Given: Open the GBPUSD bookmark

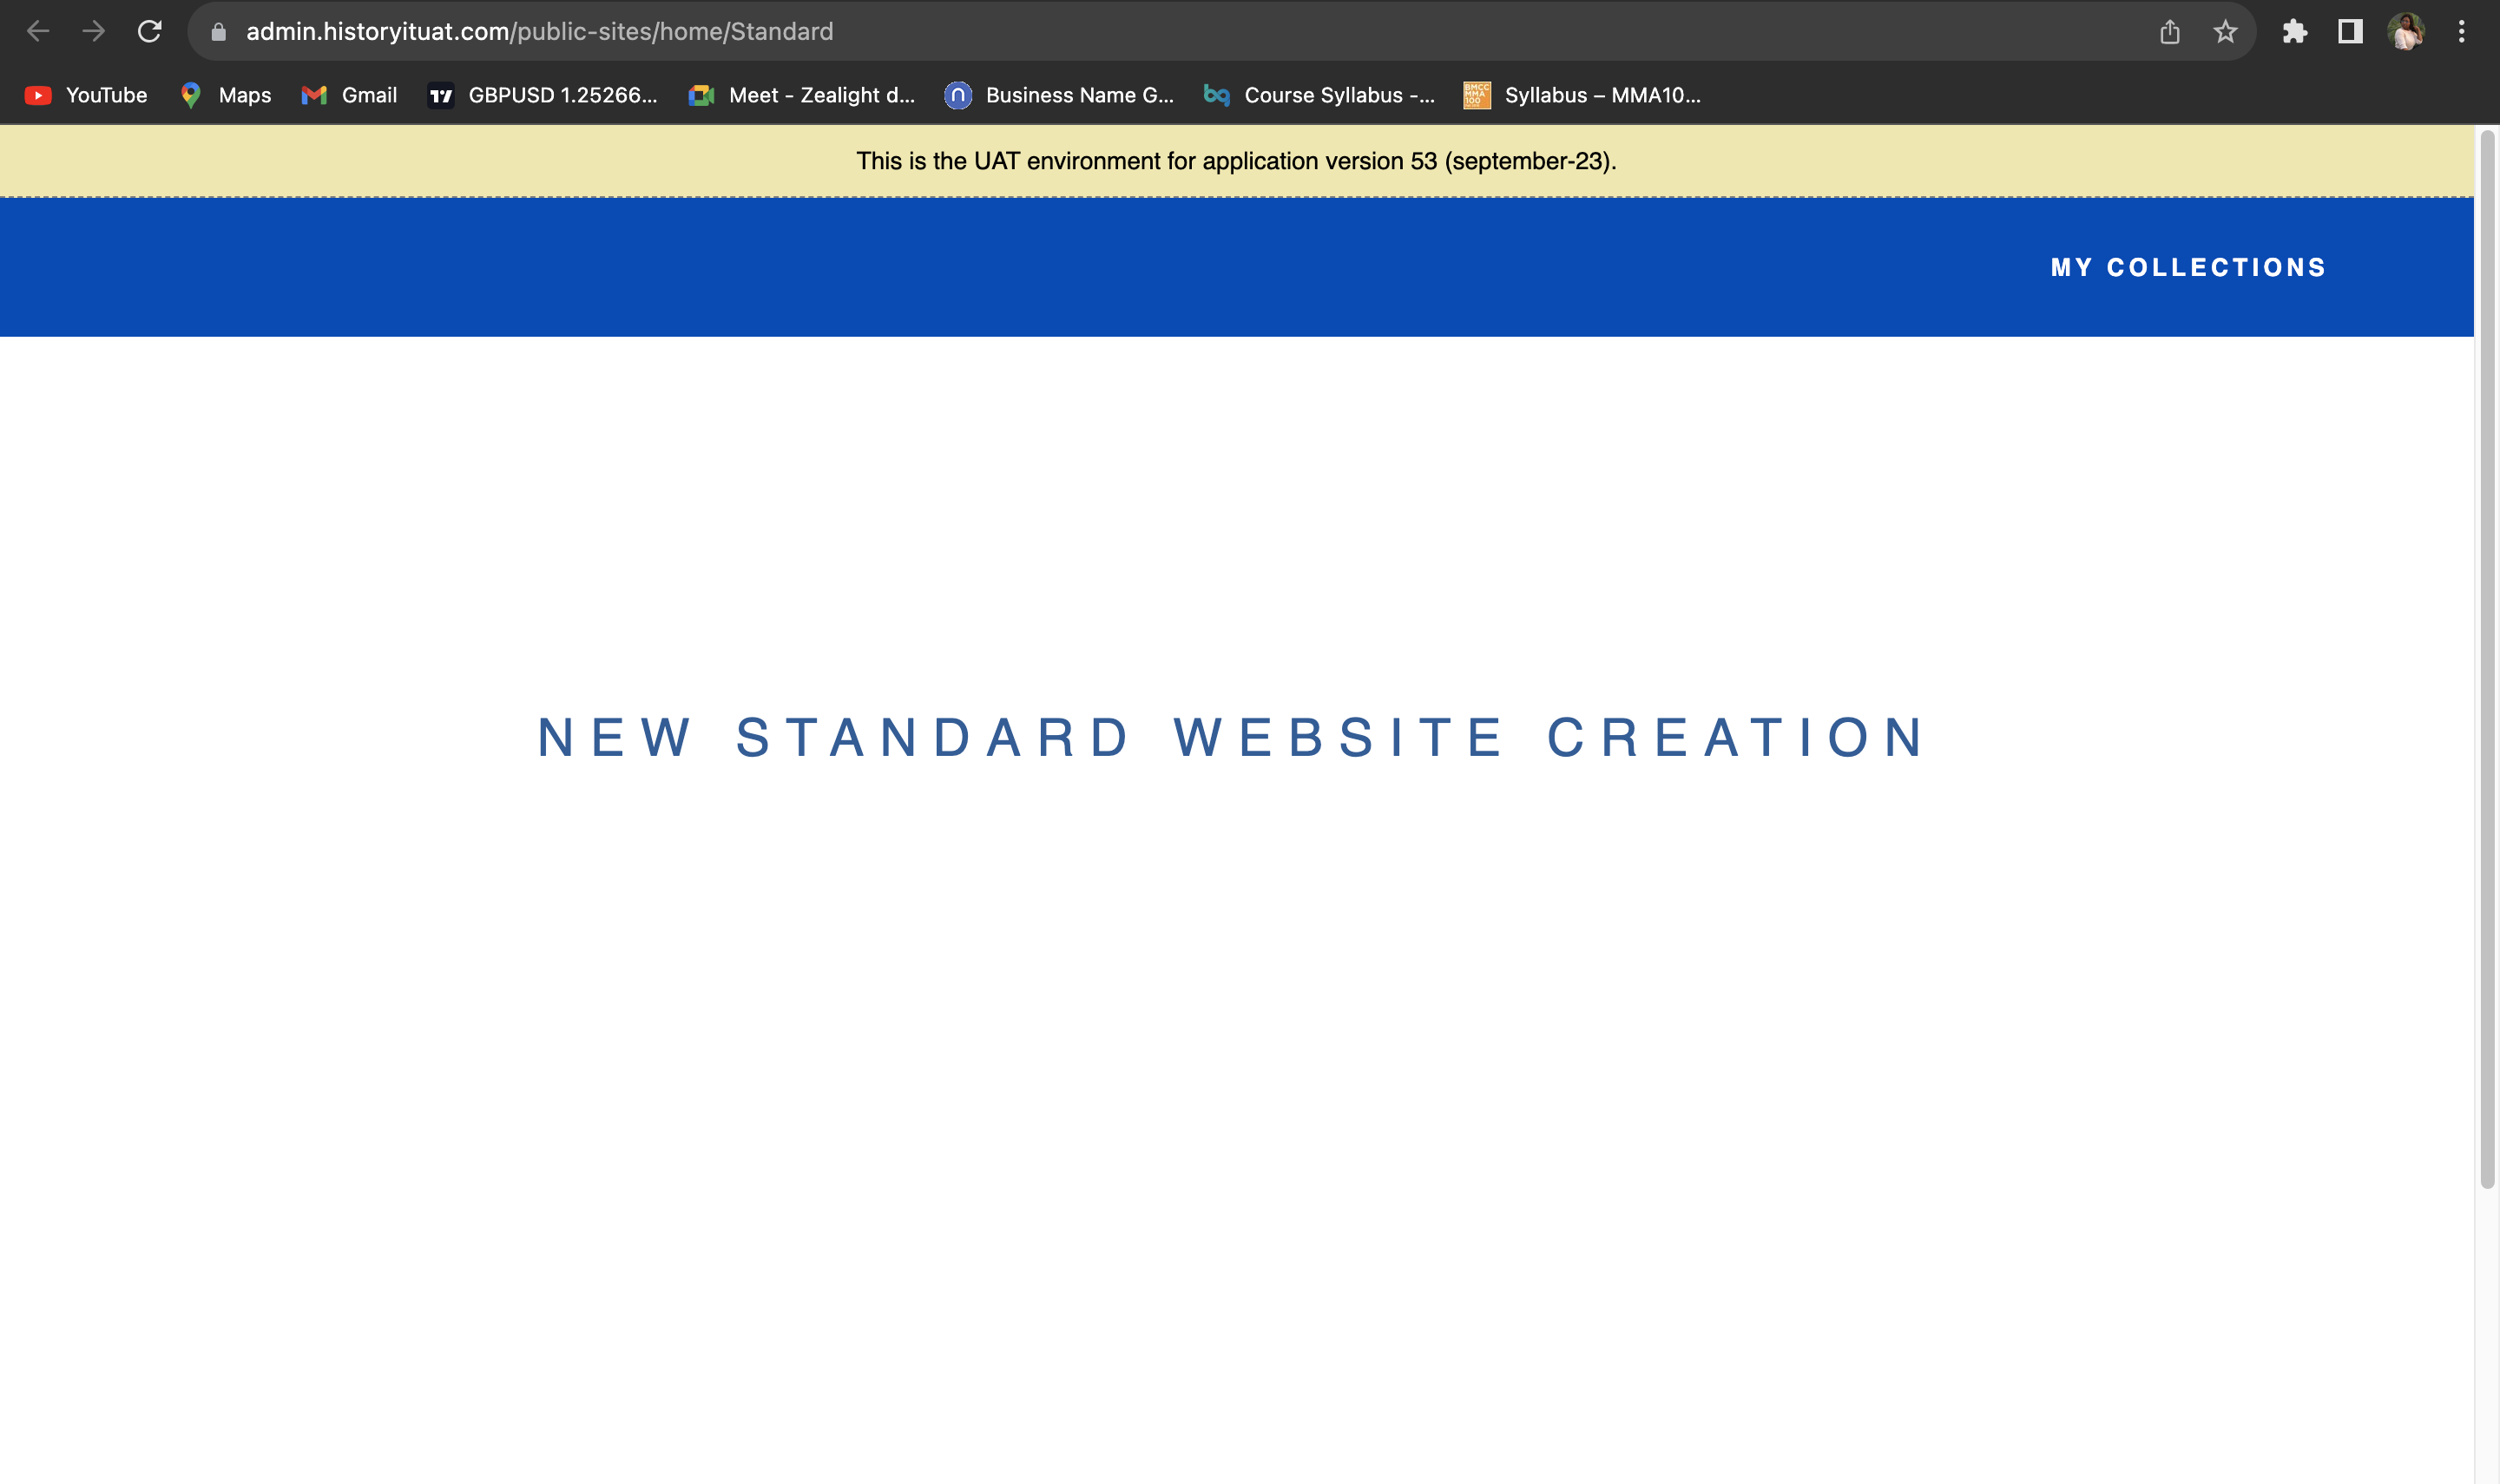Looking at the screenshot, I should [x=543, y=95].
